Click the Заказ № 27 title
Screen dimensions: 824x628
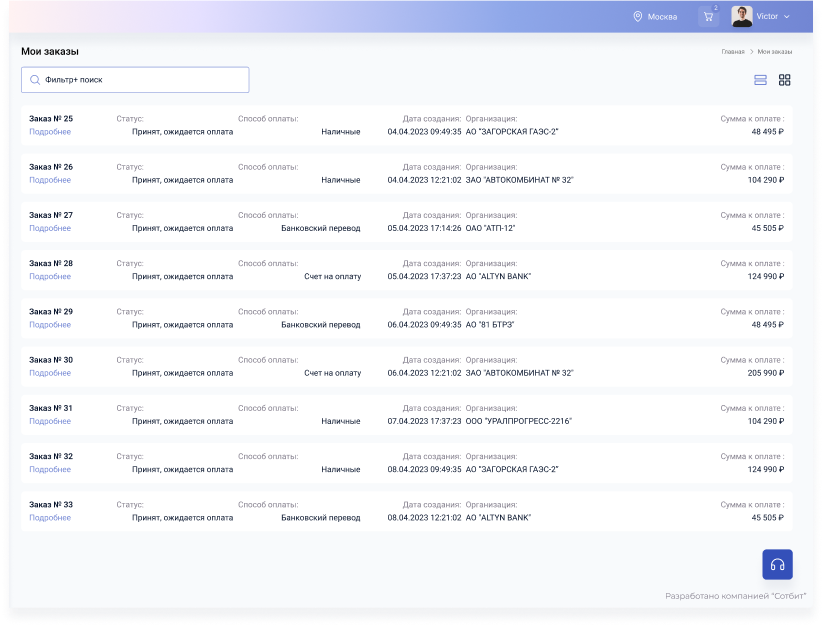pos(51,215)
